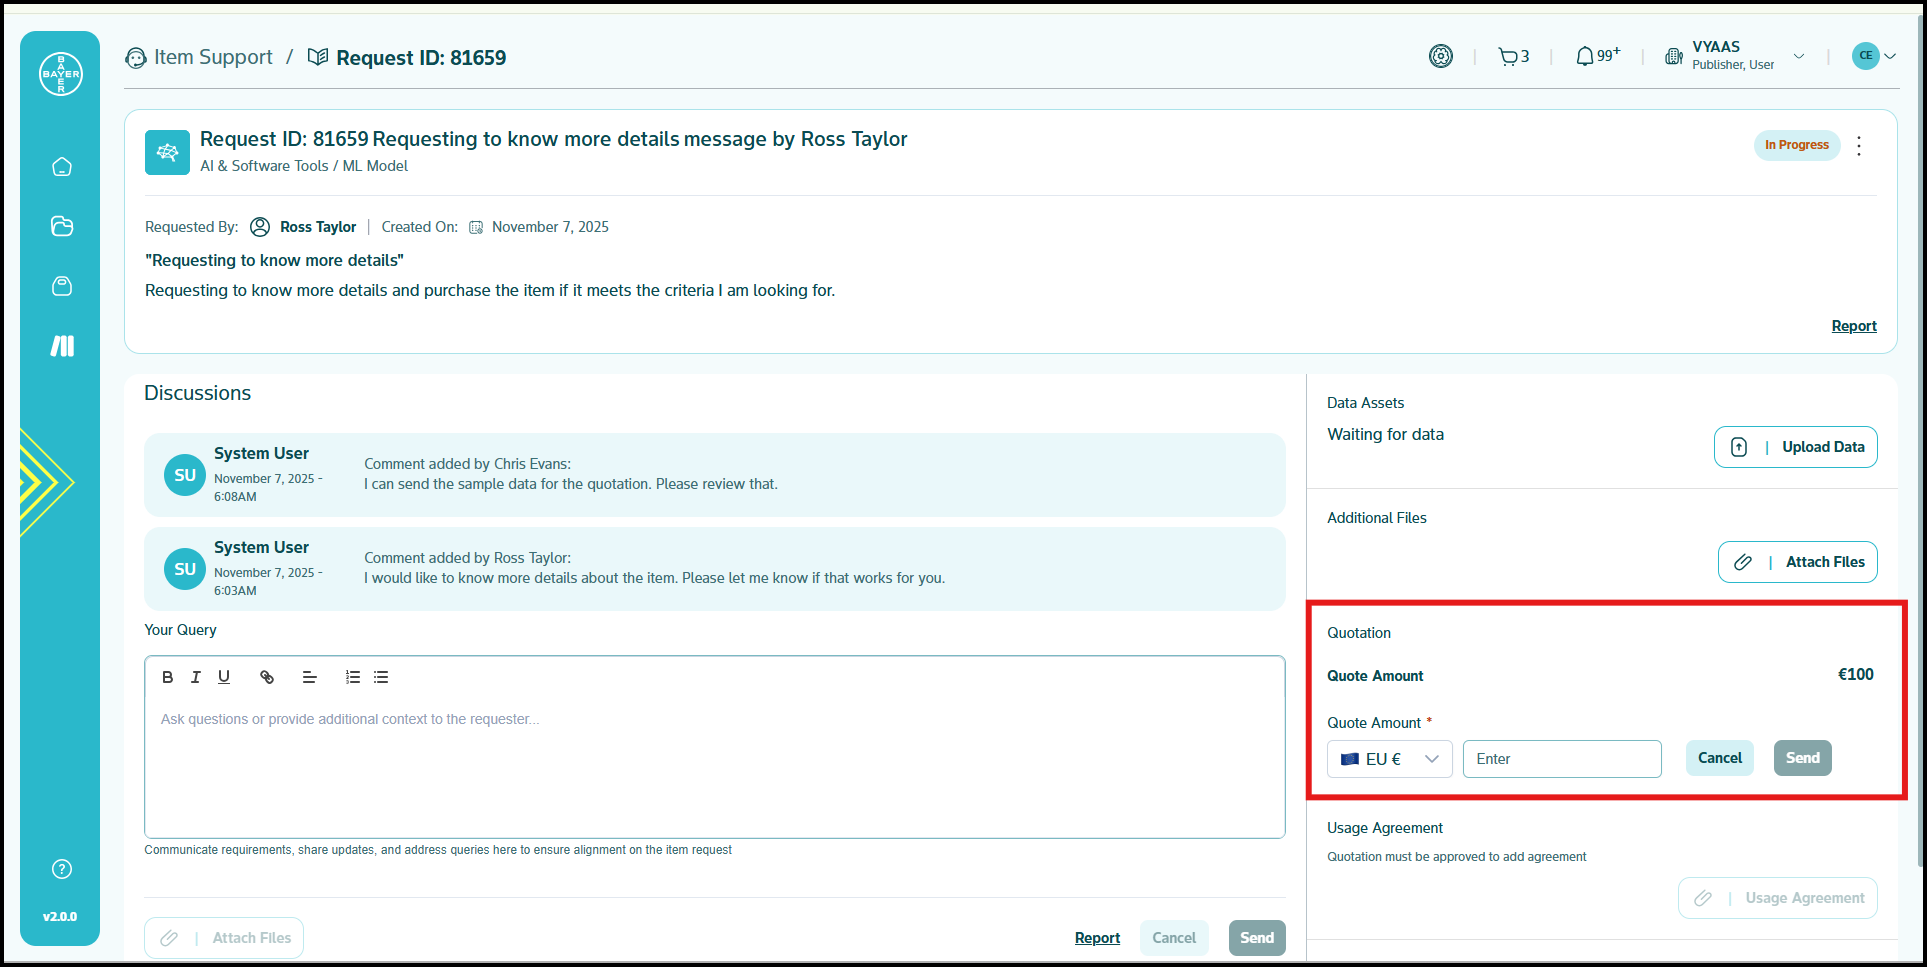Toggle bold formatting in query editor
Screen dimensions: 1927x967
168,677
